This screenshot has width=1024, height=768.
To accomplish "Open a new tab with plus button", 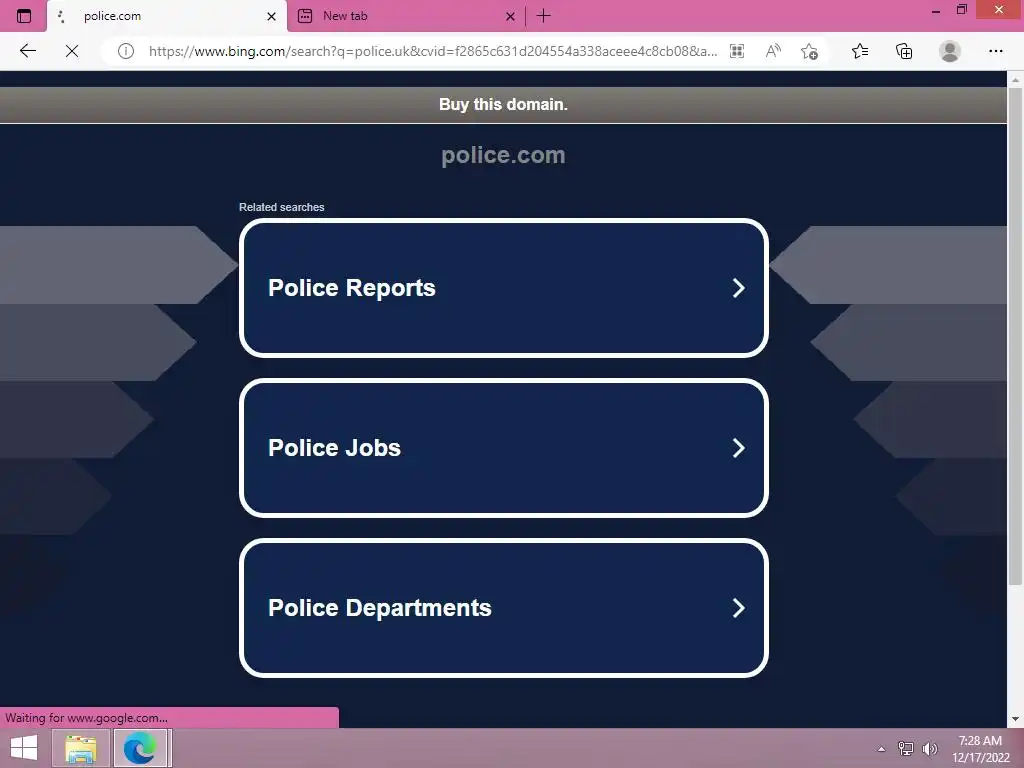I will pos(543,16).
